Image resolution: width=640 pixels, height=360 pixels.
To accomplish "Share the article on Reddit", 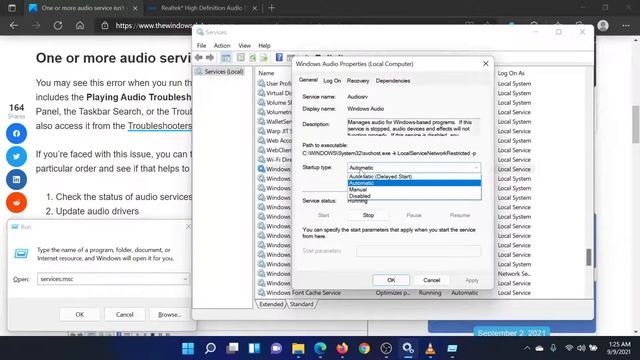I will 16,202.
